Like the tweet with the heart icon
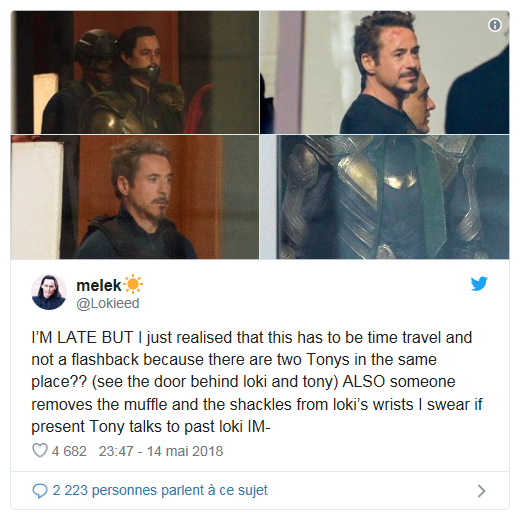This screenshot has width=522, height=520. tap(40, 450)
